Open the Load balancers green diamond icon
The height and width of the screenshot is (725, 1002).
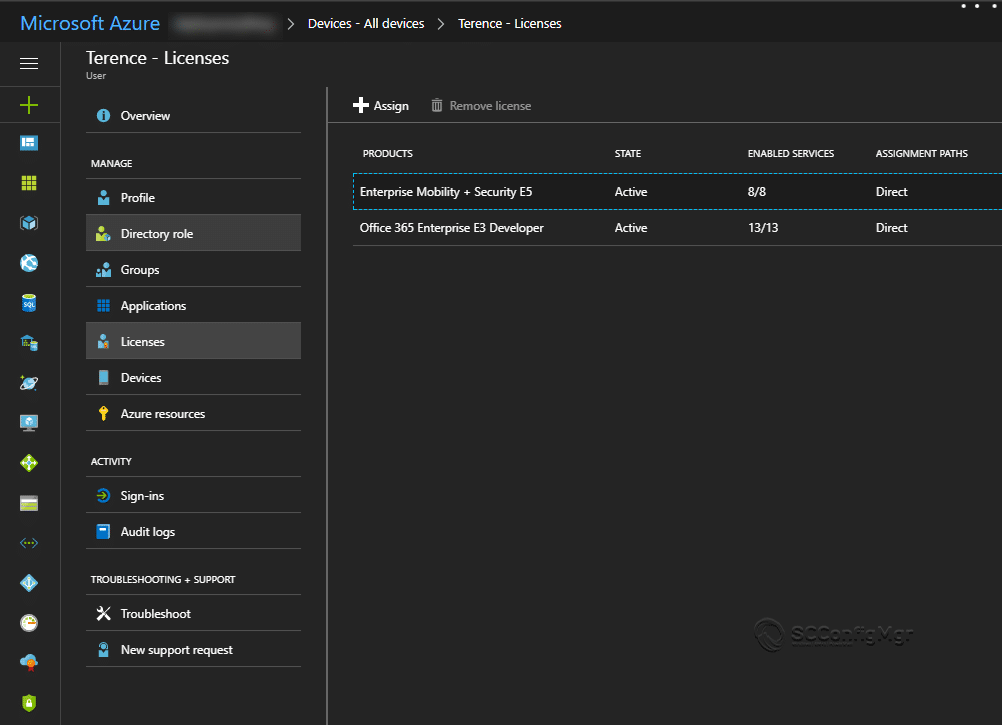tap(29, 463)
